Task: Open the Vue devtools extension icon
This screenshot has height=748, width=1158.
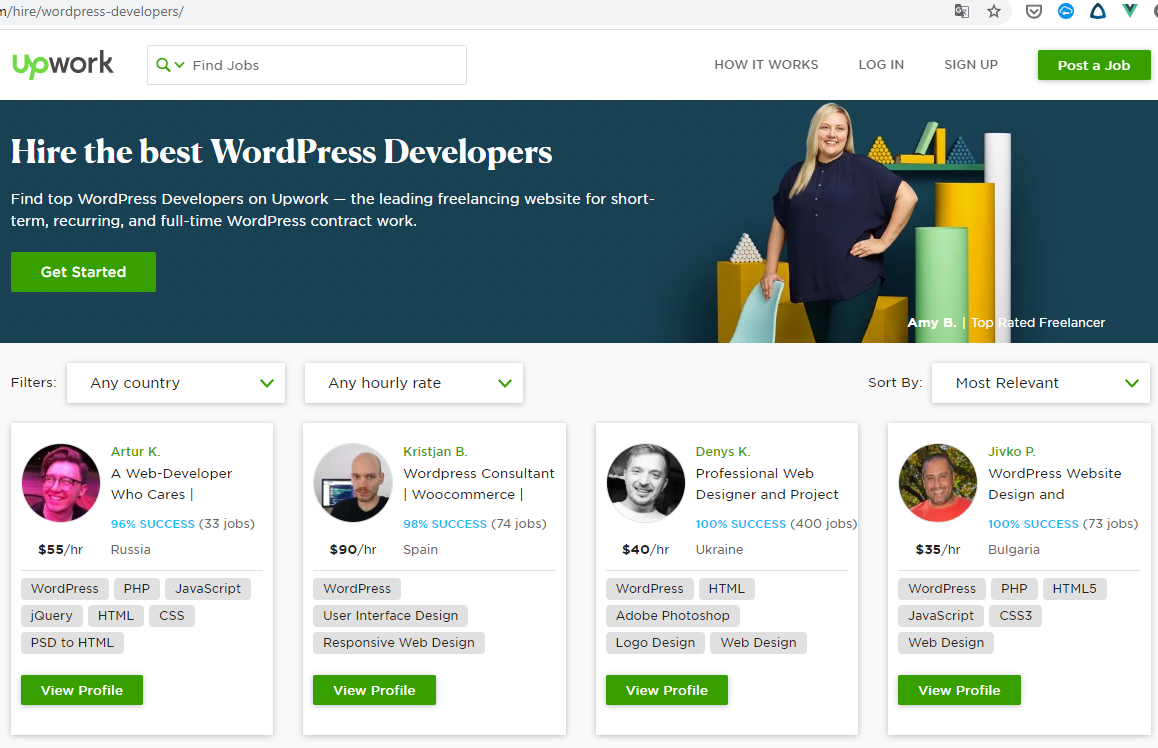Action: tap(1130, 11)
